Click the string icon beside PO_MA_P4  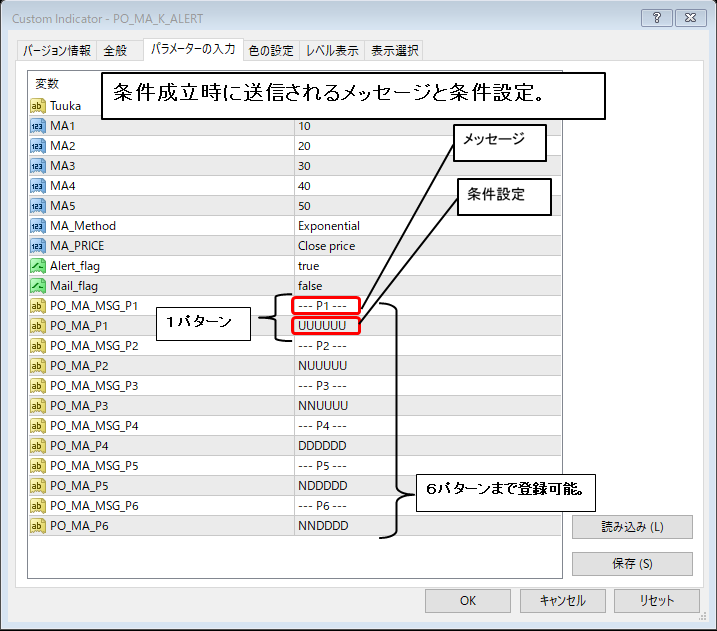pos(38,446)
